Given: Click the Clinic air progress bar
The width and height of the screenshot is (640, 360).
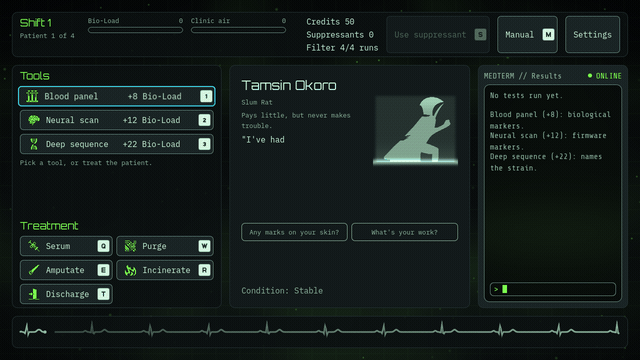Looking at the screenshot, I should (238, 30).
